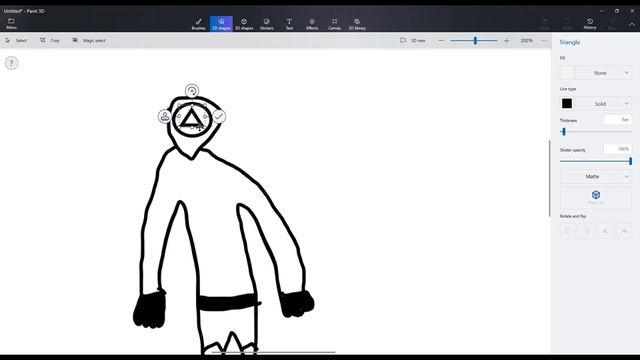Activate Magic select
Viewport: 640px width, 360px height.
89,40
